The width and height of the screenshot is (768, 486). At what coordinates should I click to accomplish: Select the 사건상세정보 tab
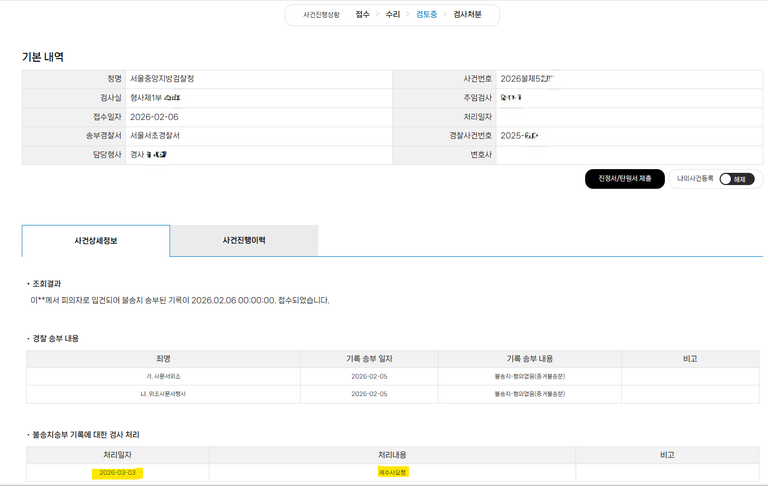[96, 241]
